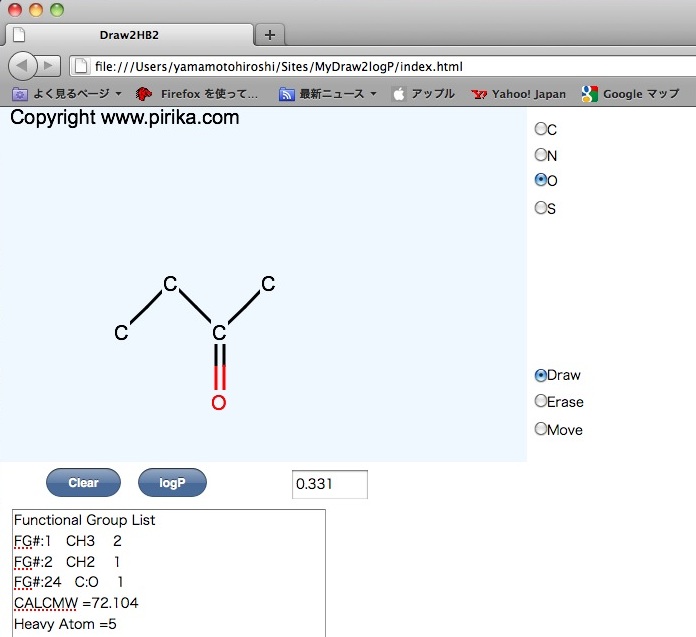Screen dimensions: 696x637
Task: Click the rightmost carbon atom in the structure
Action: tap(268, 284)
